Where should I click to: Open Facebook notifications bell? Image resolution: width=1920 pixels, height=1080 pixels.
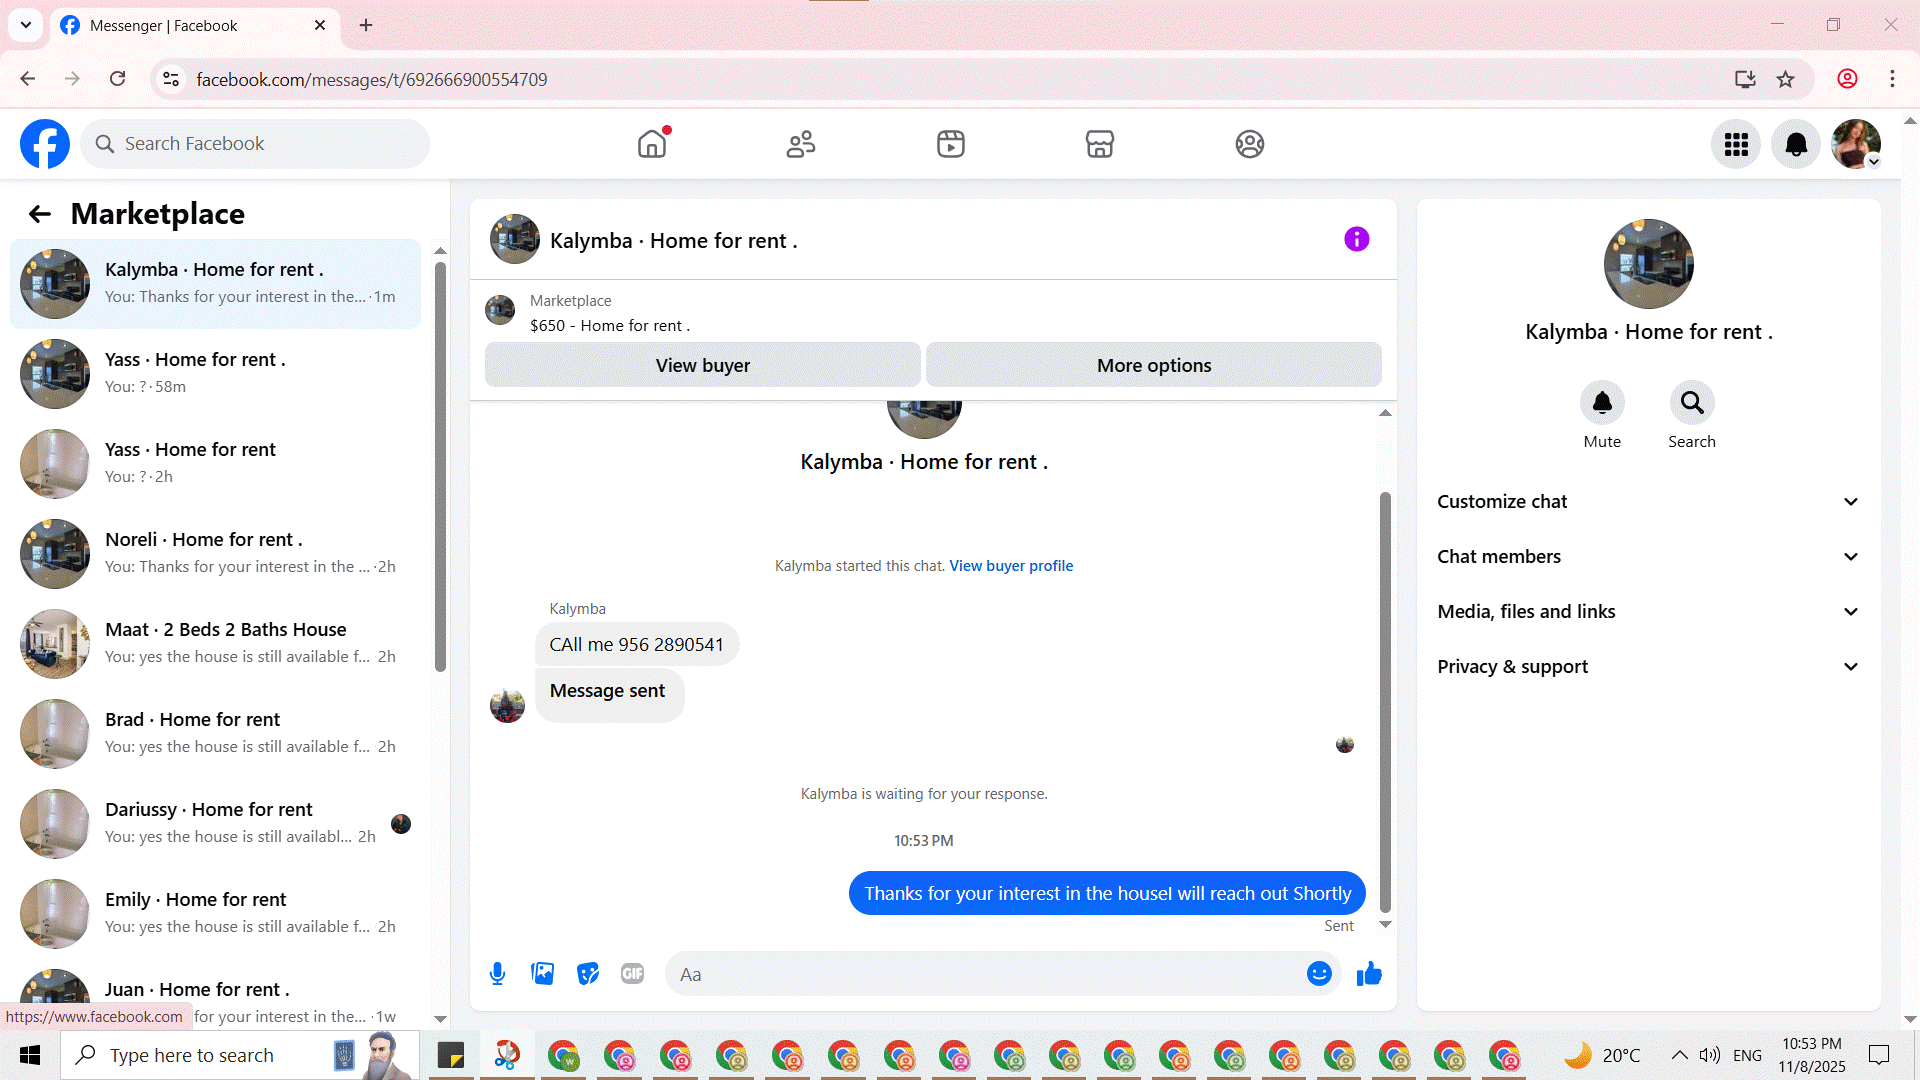1796,144
